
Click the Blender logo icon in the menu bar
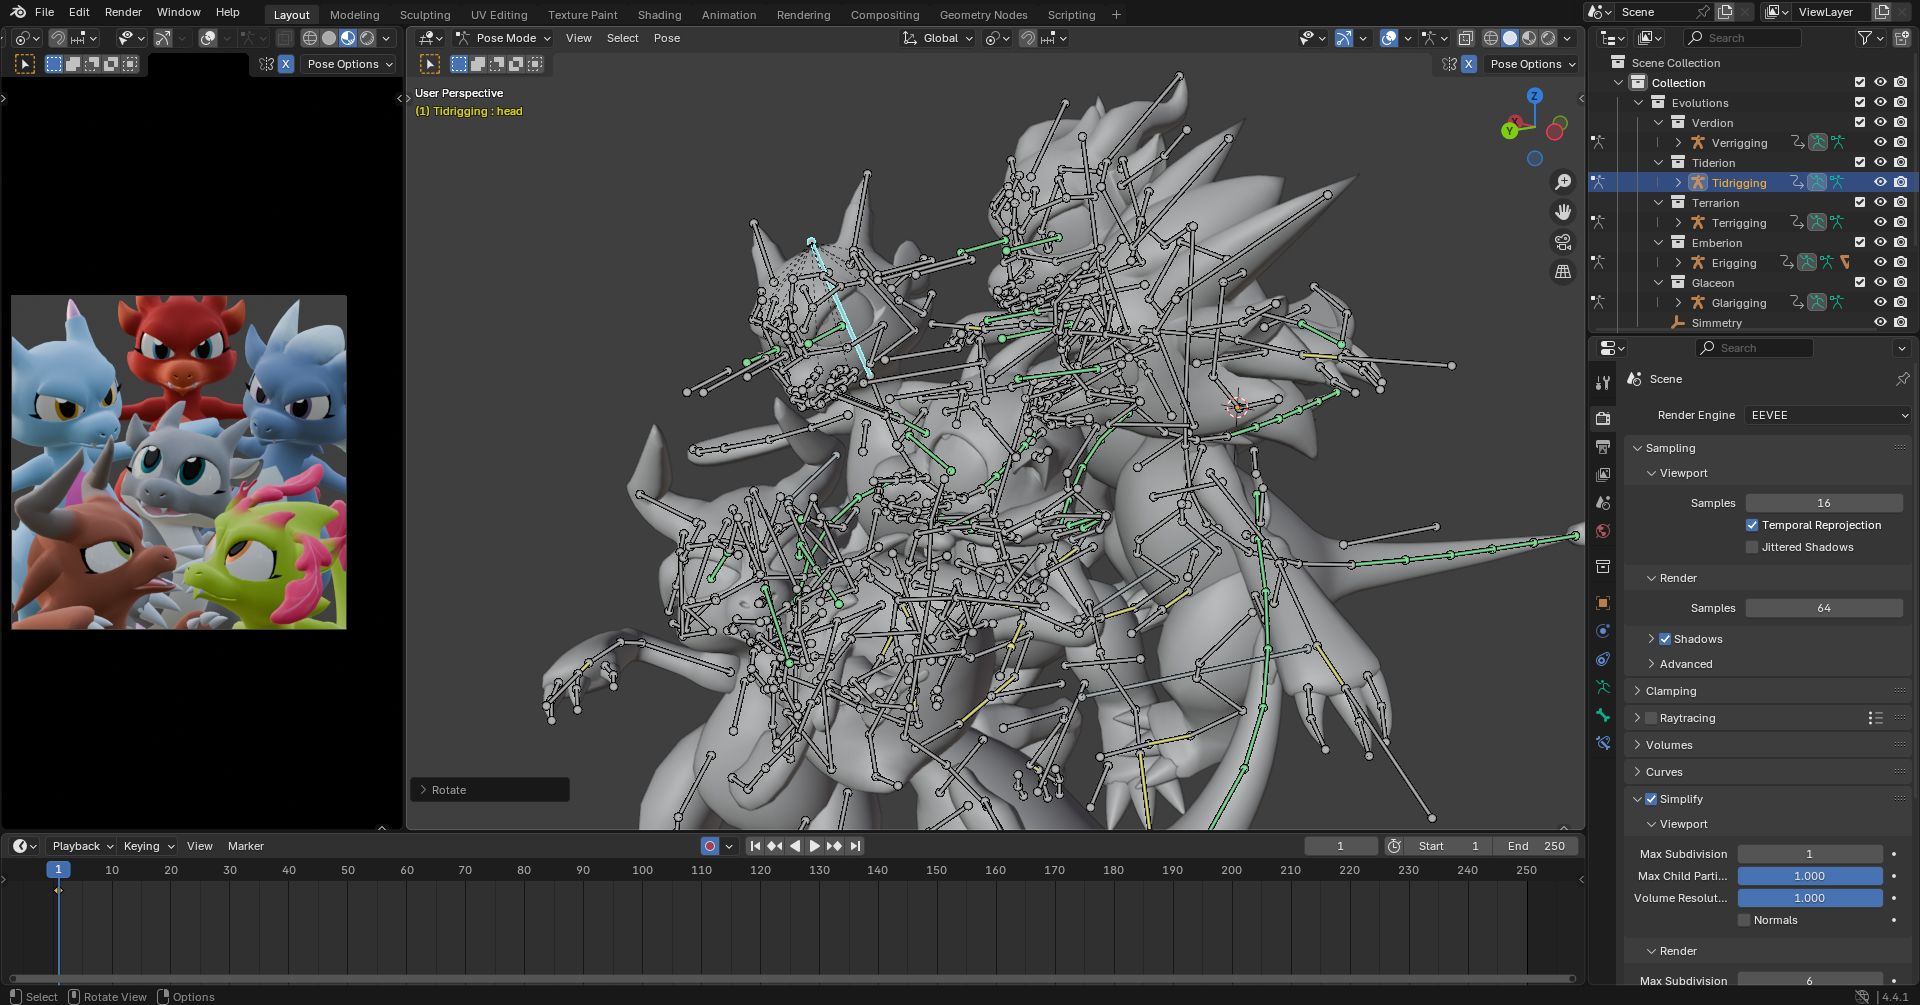pyautogui.click(x=18, y=12)
